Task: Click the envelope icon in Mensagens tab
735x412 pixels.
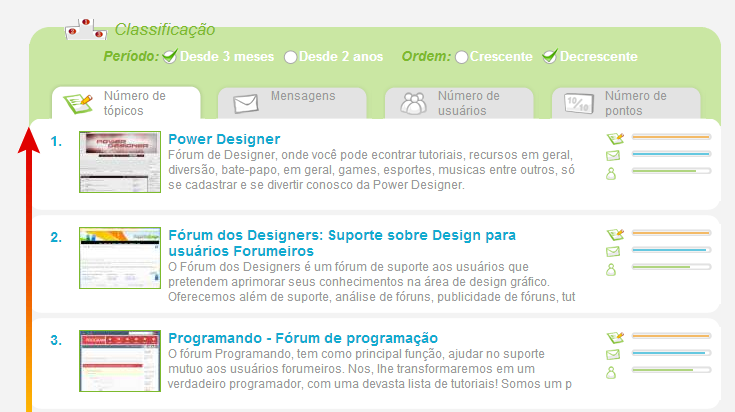Action: tap(246, 104)
